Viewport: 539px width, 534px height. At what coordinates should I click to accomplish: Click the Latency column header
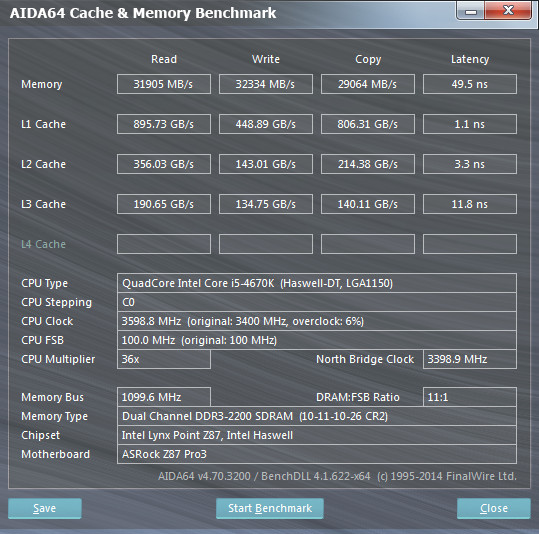(470, 59)
